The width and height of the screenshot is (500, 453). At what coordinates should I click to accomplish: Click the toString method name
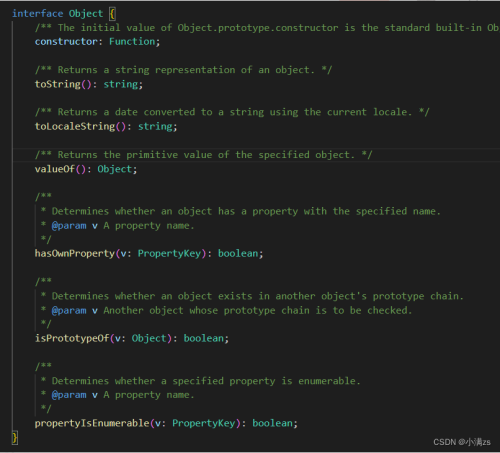58,84
